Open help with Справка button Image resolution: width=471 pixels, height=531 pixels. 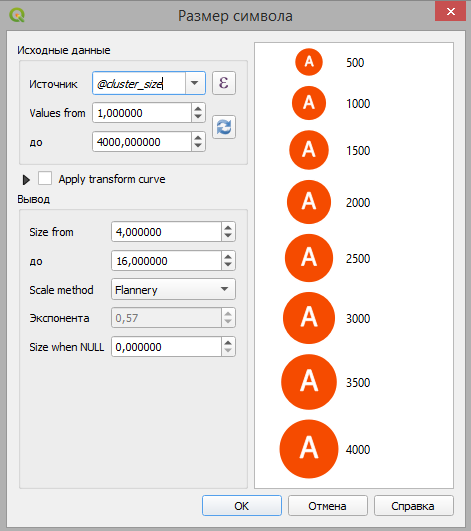(413, 506)
